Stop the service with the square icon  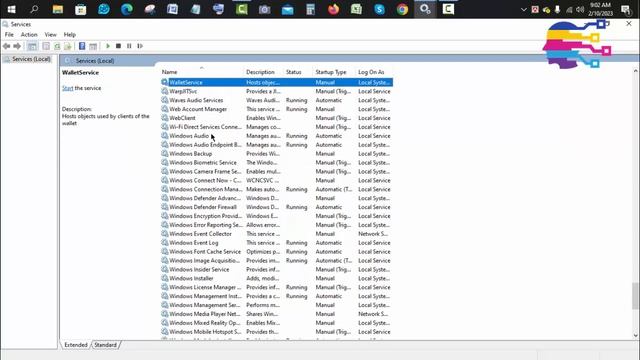coord(118,46)
